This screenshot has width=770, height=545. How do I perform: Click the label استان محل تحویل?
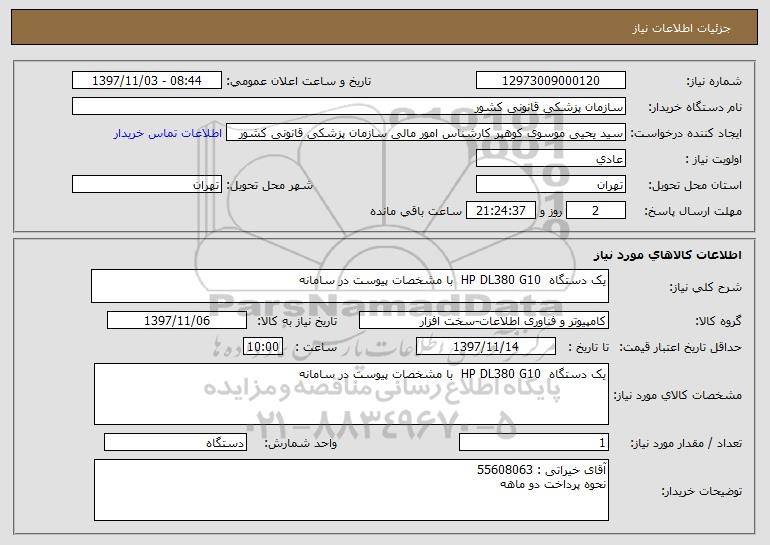[x=695, y=186]
